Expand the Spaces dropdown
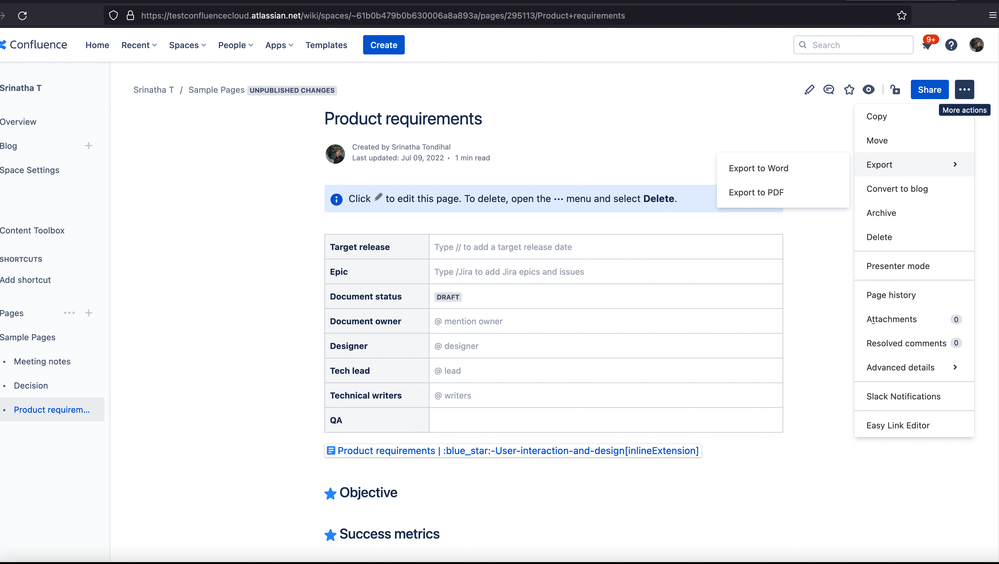999x564 pixels. click(x=187, y=45)
